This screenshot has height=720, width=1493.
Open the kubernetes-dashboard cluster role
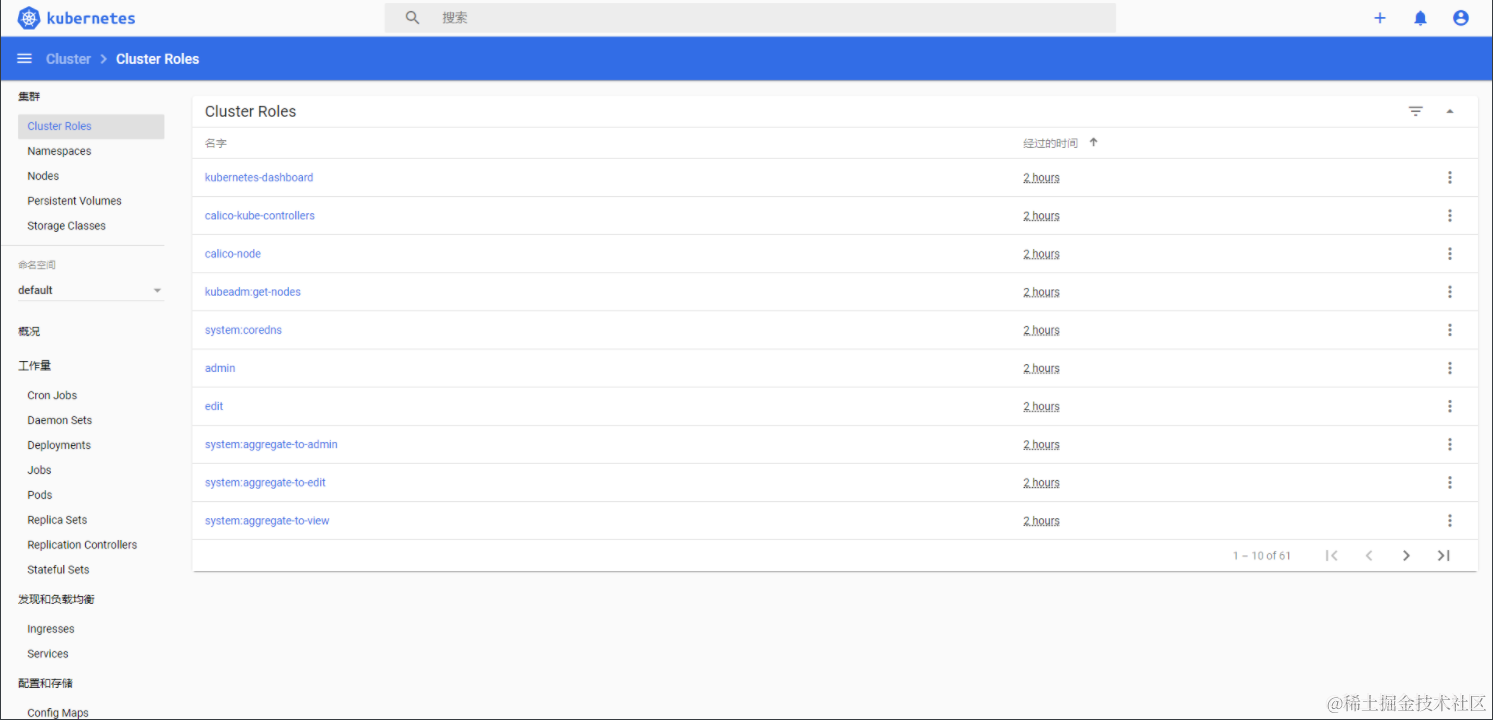click(x=259, y=178)
